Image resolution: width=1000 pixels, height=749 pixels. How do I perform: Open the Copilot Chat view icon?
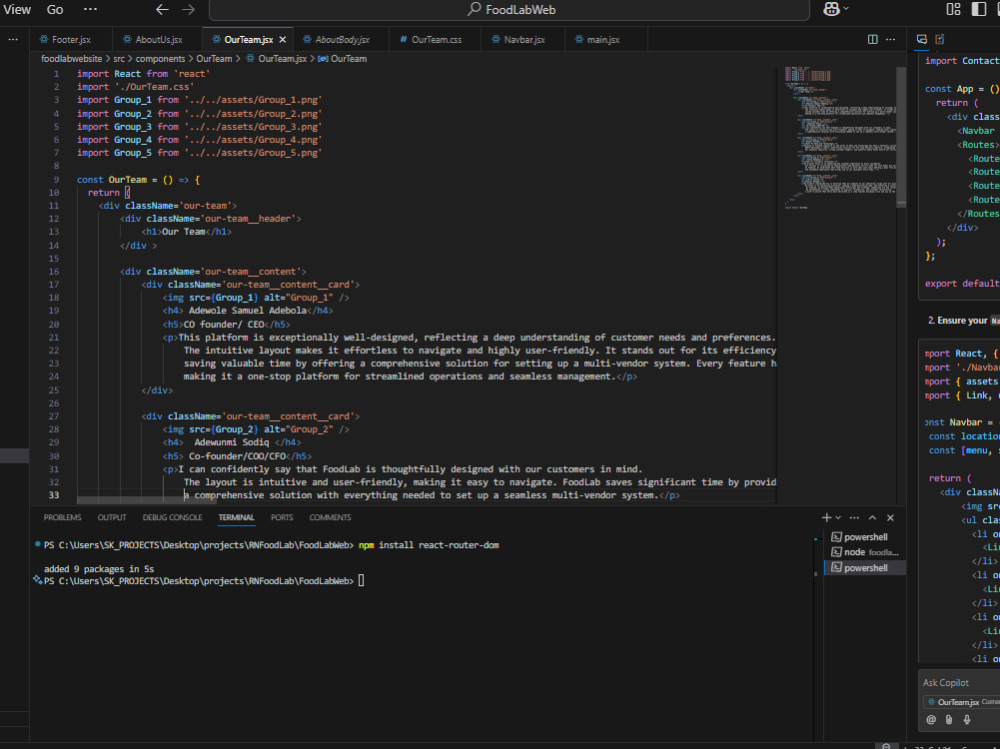922,40
